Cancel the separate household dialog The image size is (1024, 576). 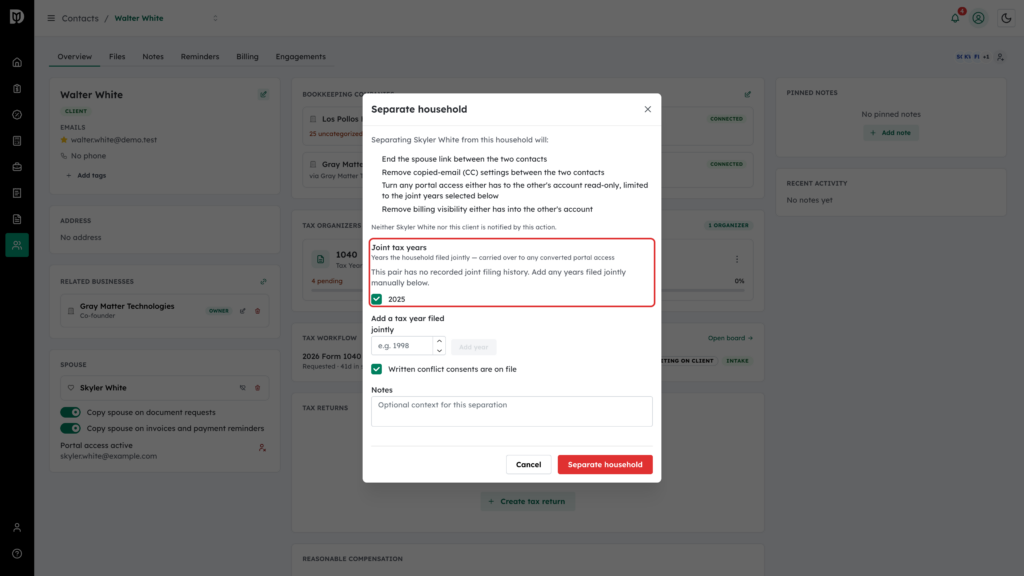coord(528,464)
